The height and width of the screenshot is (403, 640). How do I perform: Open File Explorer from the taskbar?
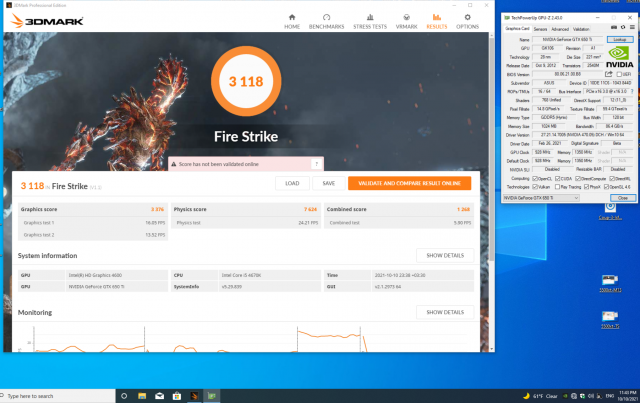tap(142, 396)
